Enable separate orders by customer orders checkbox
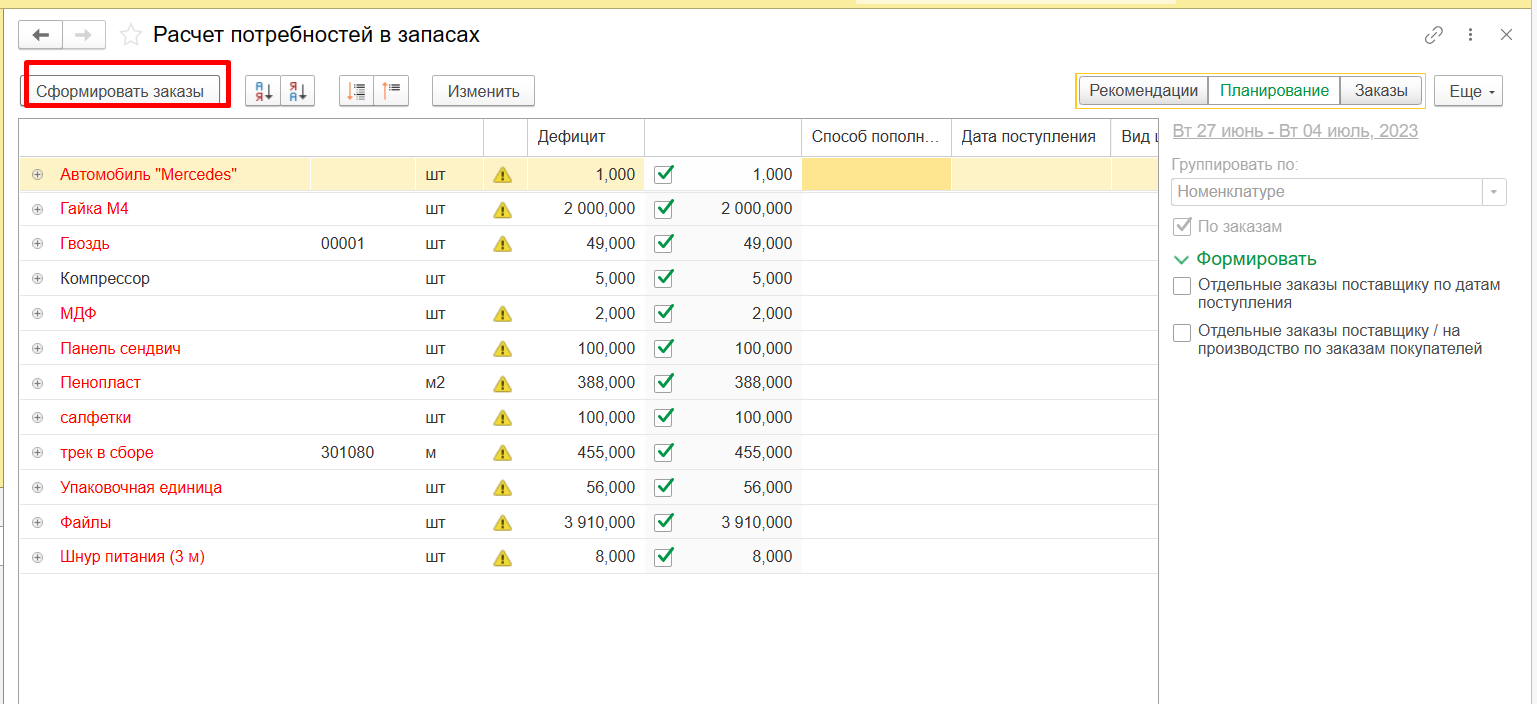The height and width of the screenshot is (704, 1537). coord(1182,332)
